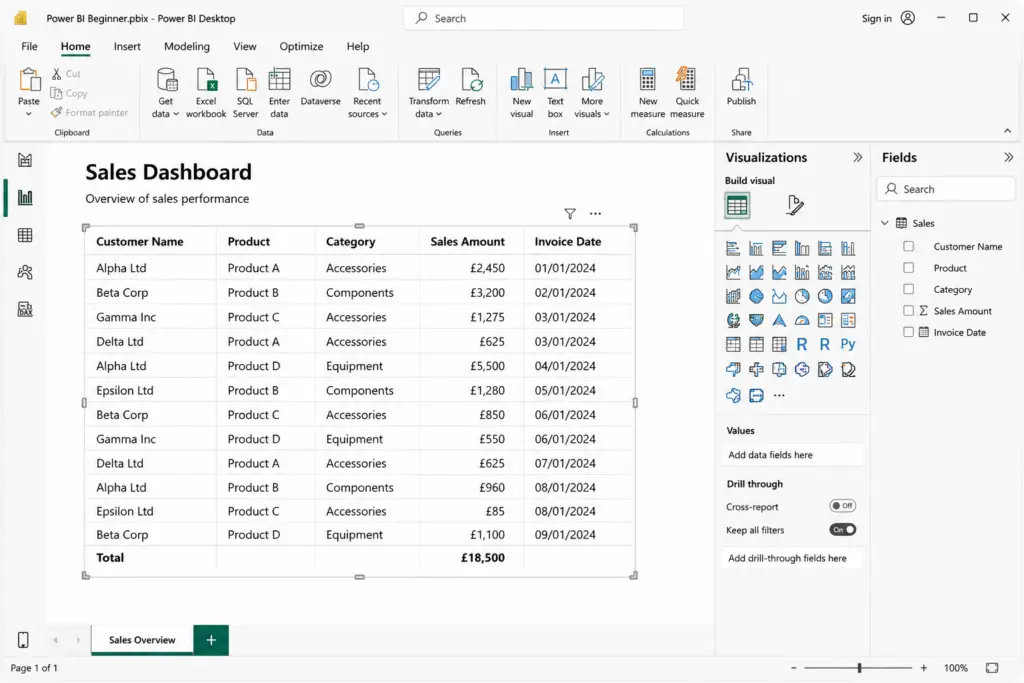Click the Fields pane Search box
The width and height of the screenshot is (1024, 683).
[x=946, y=189]
